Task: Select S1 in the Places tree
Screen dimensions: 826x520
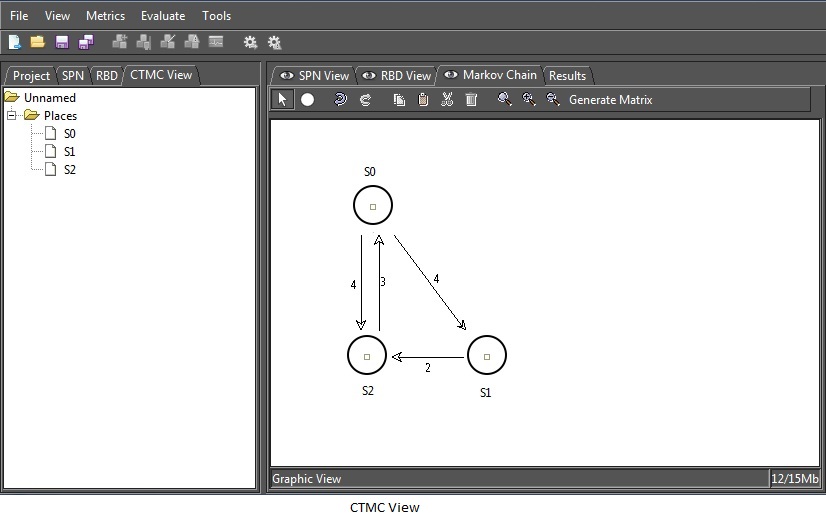Action: pyautogui.click(x=69, y=152)
